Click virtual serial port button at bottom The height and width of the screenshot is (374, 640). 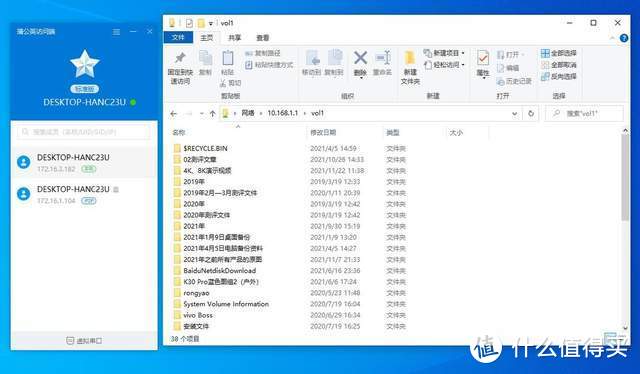tap(84, 341)
